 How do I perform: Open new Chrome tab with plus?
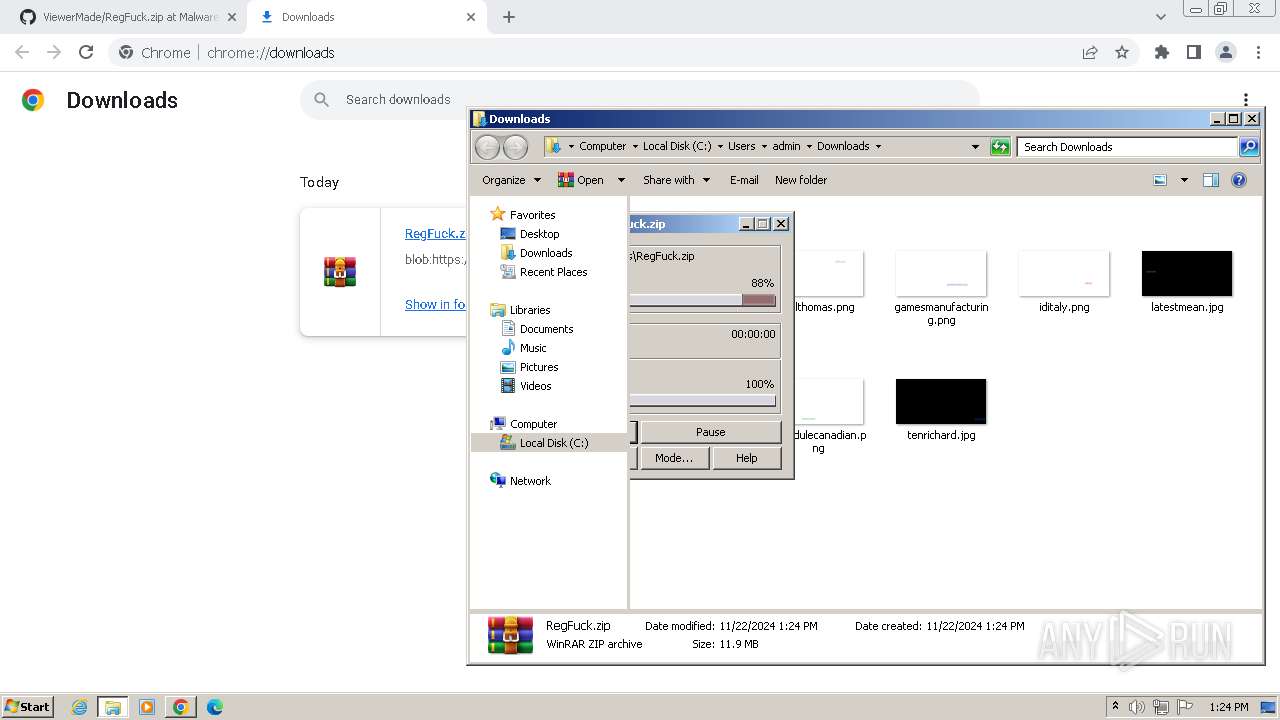point(508,17)
